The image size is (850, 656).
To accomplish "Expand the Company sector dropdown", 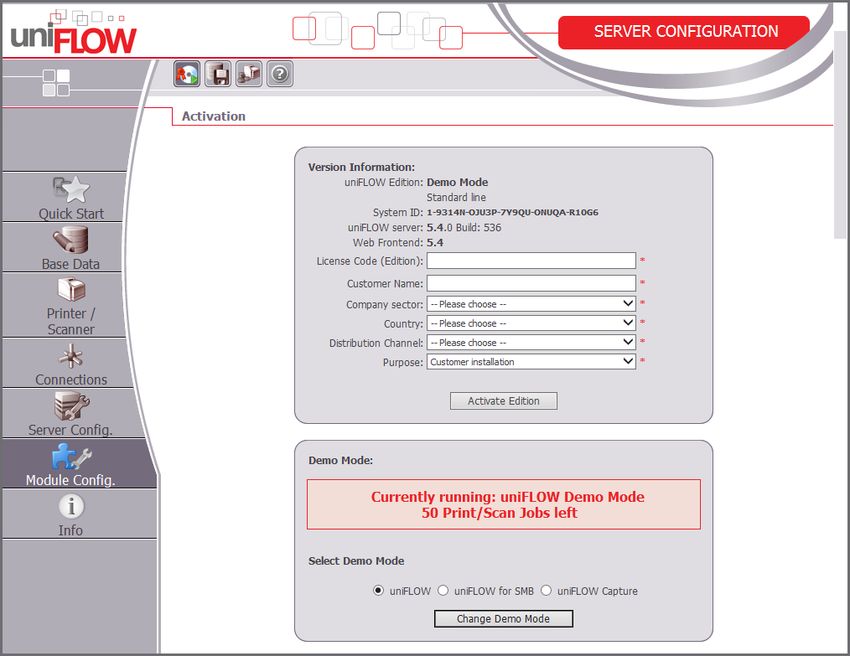I will point(531,304).
